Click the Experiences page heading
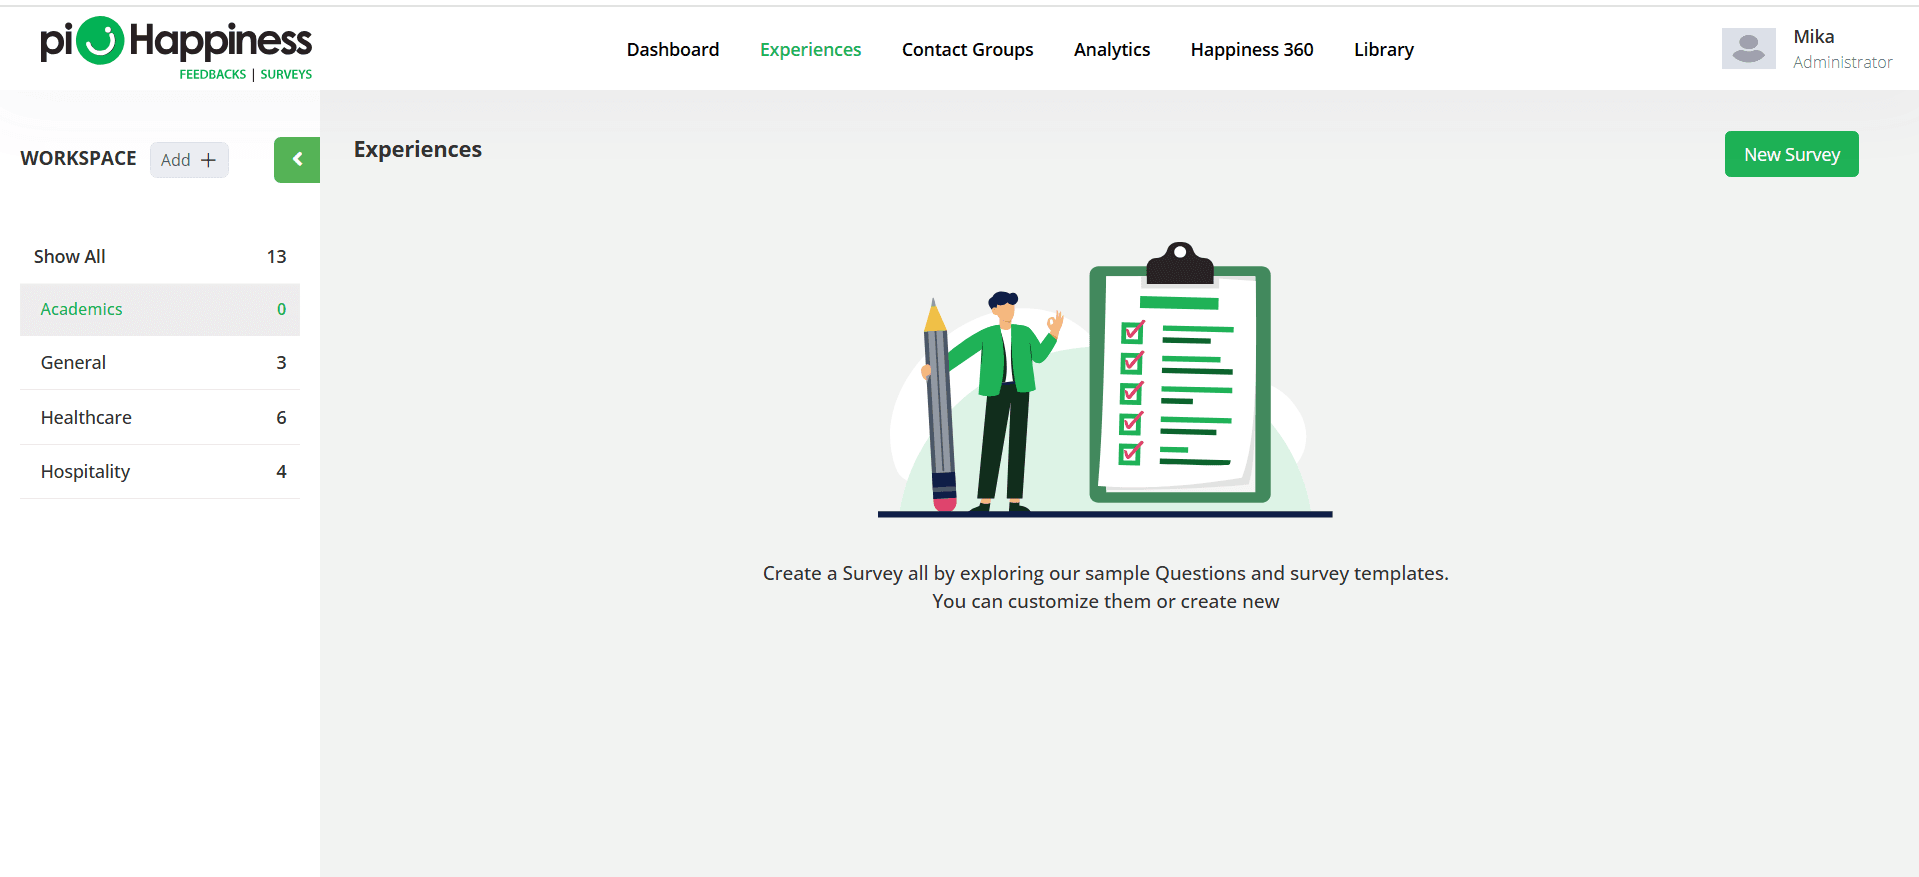The width and height of the screenshot is (1919, 877). 417,150
